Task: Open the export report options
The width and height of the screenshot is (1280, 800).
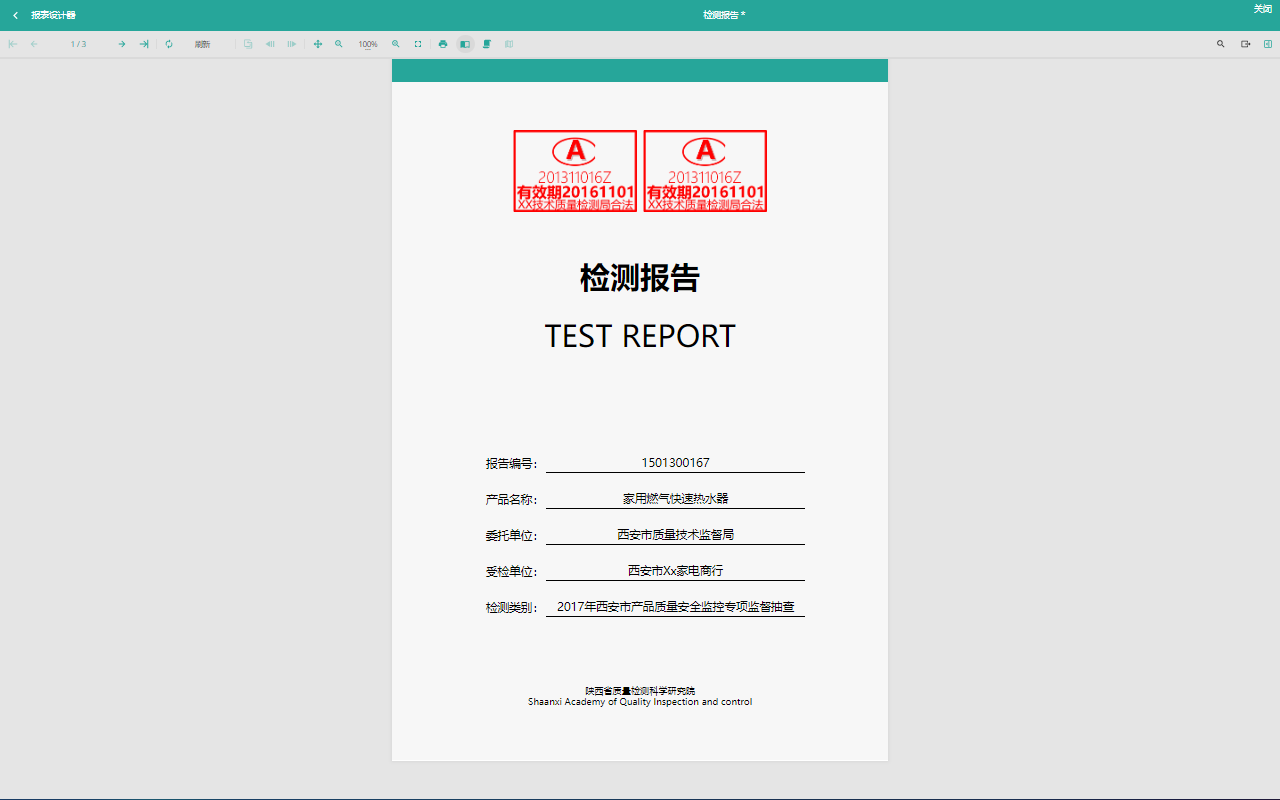Action: click(x=1246, y=44)
